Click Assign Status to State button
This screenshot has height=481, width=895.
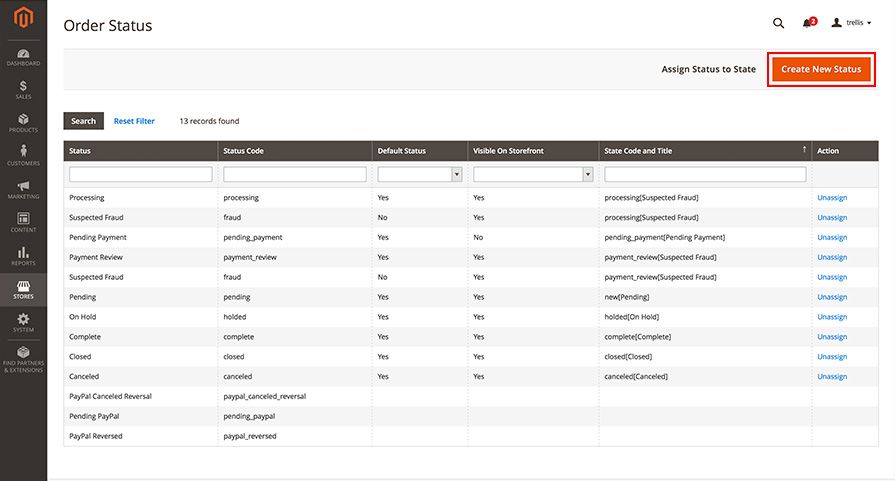coord(708,69)
